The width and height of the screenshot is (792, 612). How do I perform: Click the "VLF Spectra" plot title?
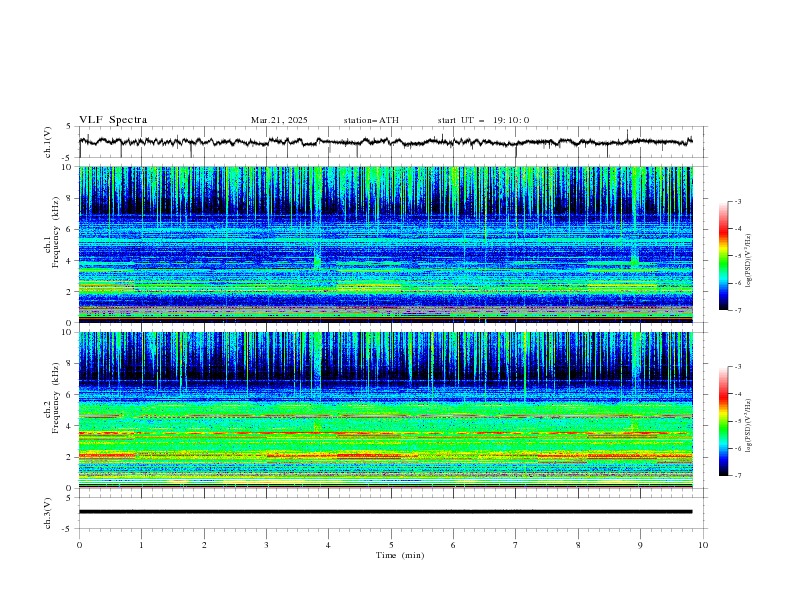tap(113, 120)
